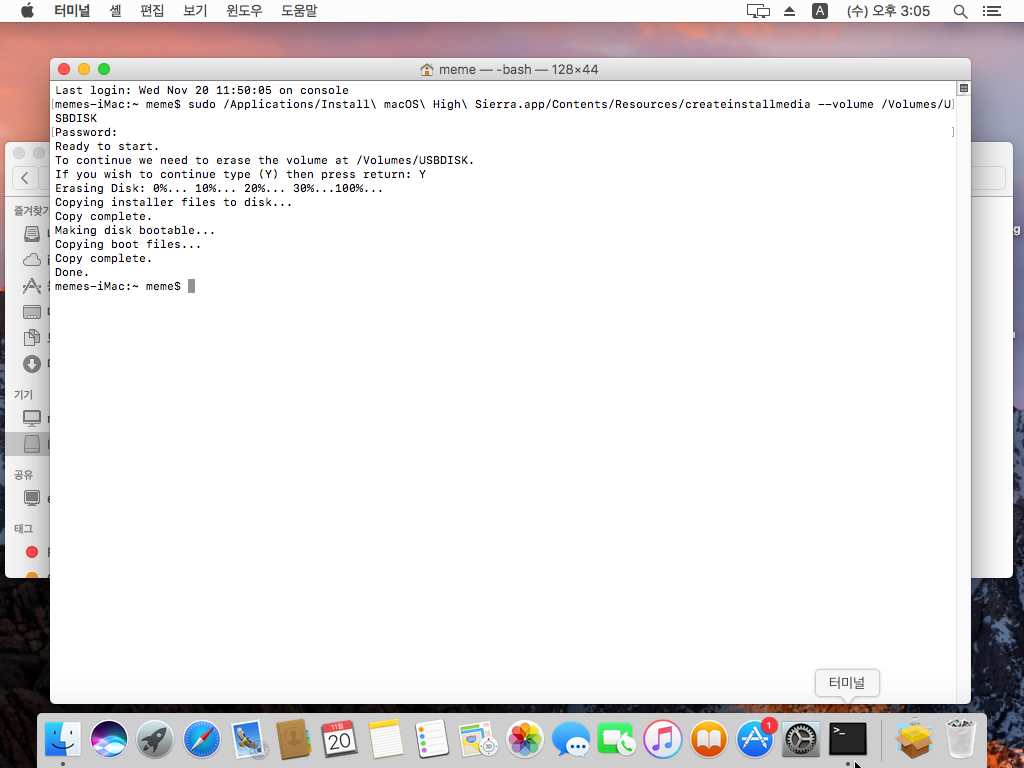Select the highlighted disk in Finder sidebar
The height and width of the screenshot is (768, 1024).
pyautogui.click(x=27, y=444)
